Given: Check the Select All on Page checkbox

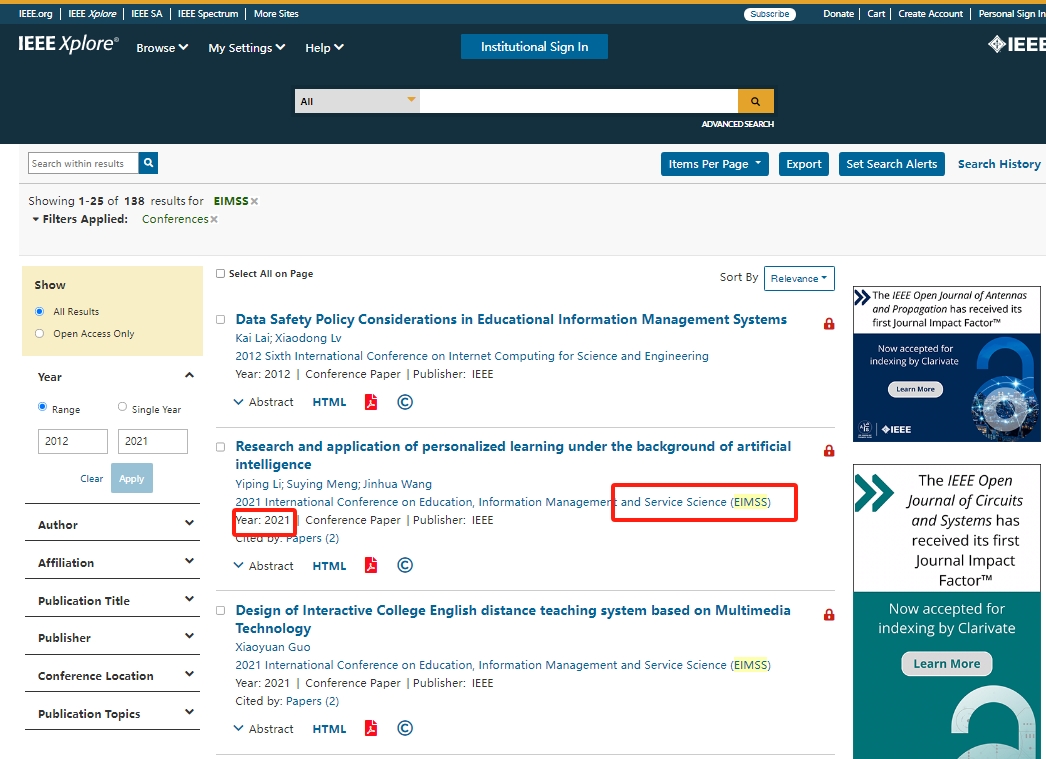Looking at the screenshot, I should (x=221, y=274).
